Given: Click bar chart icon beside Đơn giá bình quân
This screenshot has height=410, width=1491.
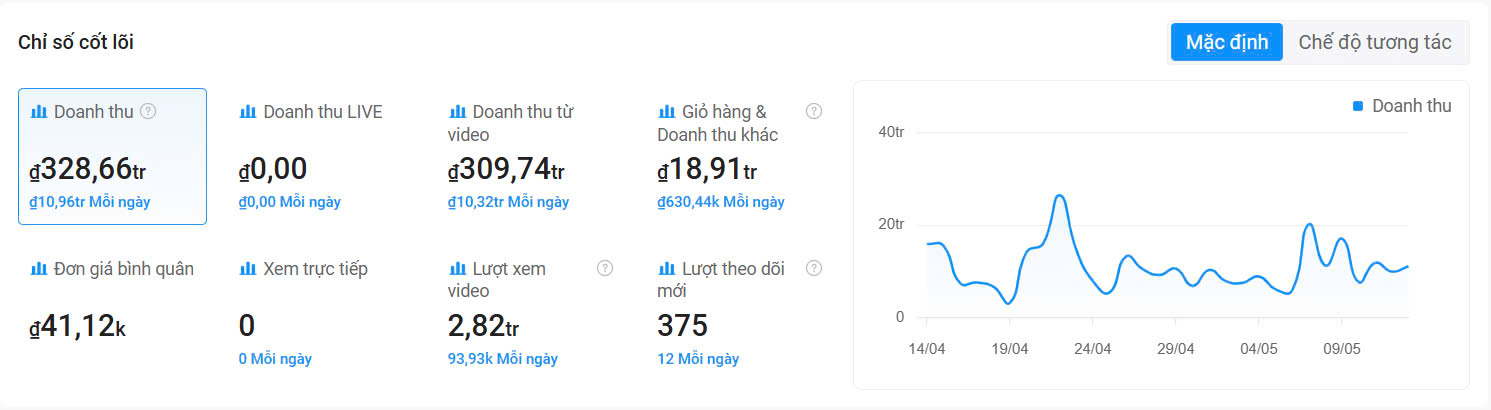Looking at the screenshot, I should click(39, 269).
